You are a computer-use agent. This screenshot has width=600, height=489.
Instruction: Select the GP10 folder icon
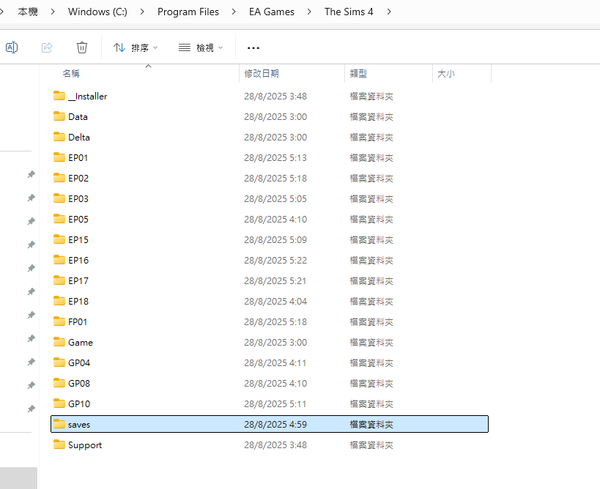click(59, 403)
